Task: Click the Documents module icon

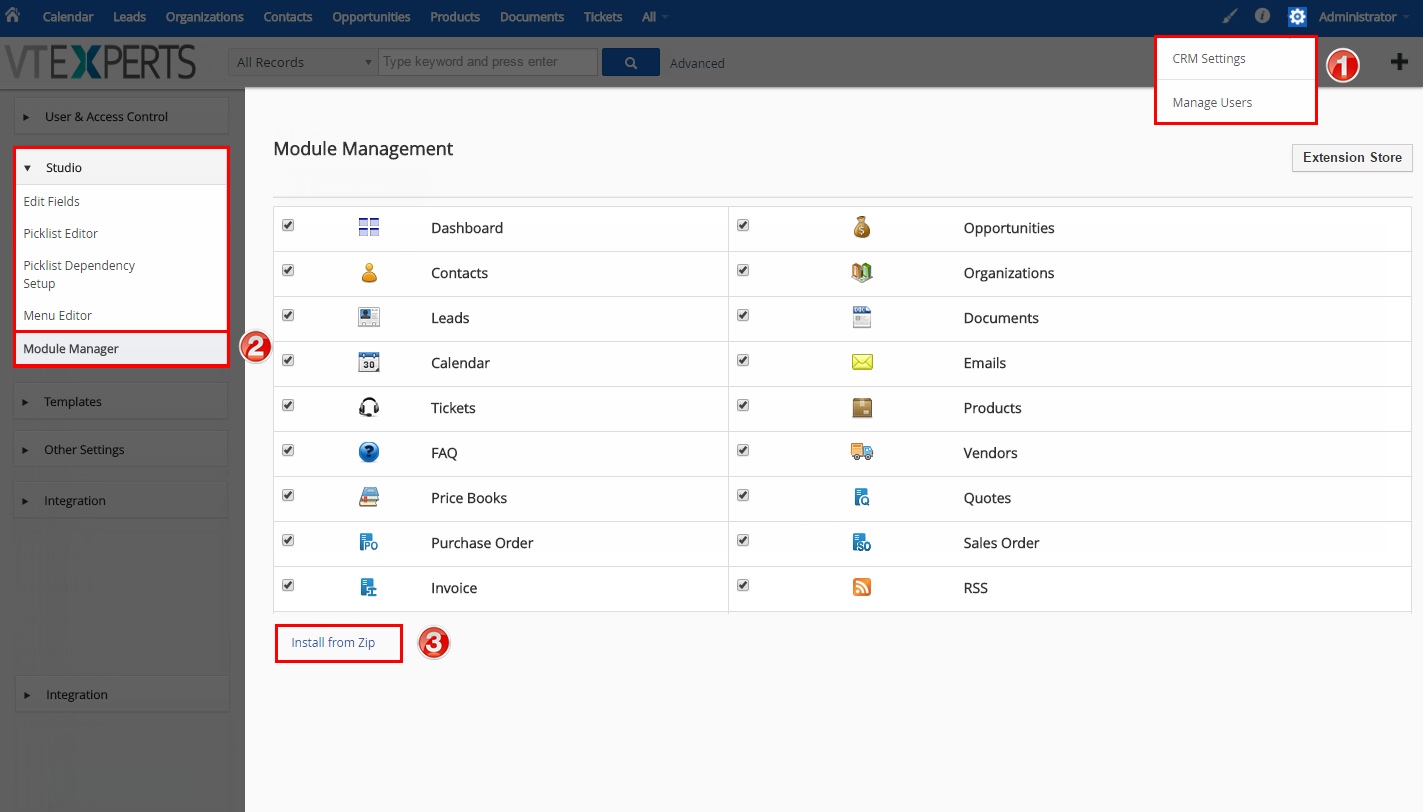Action: pos(862,317)
